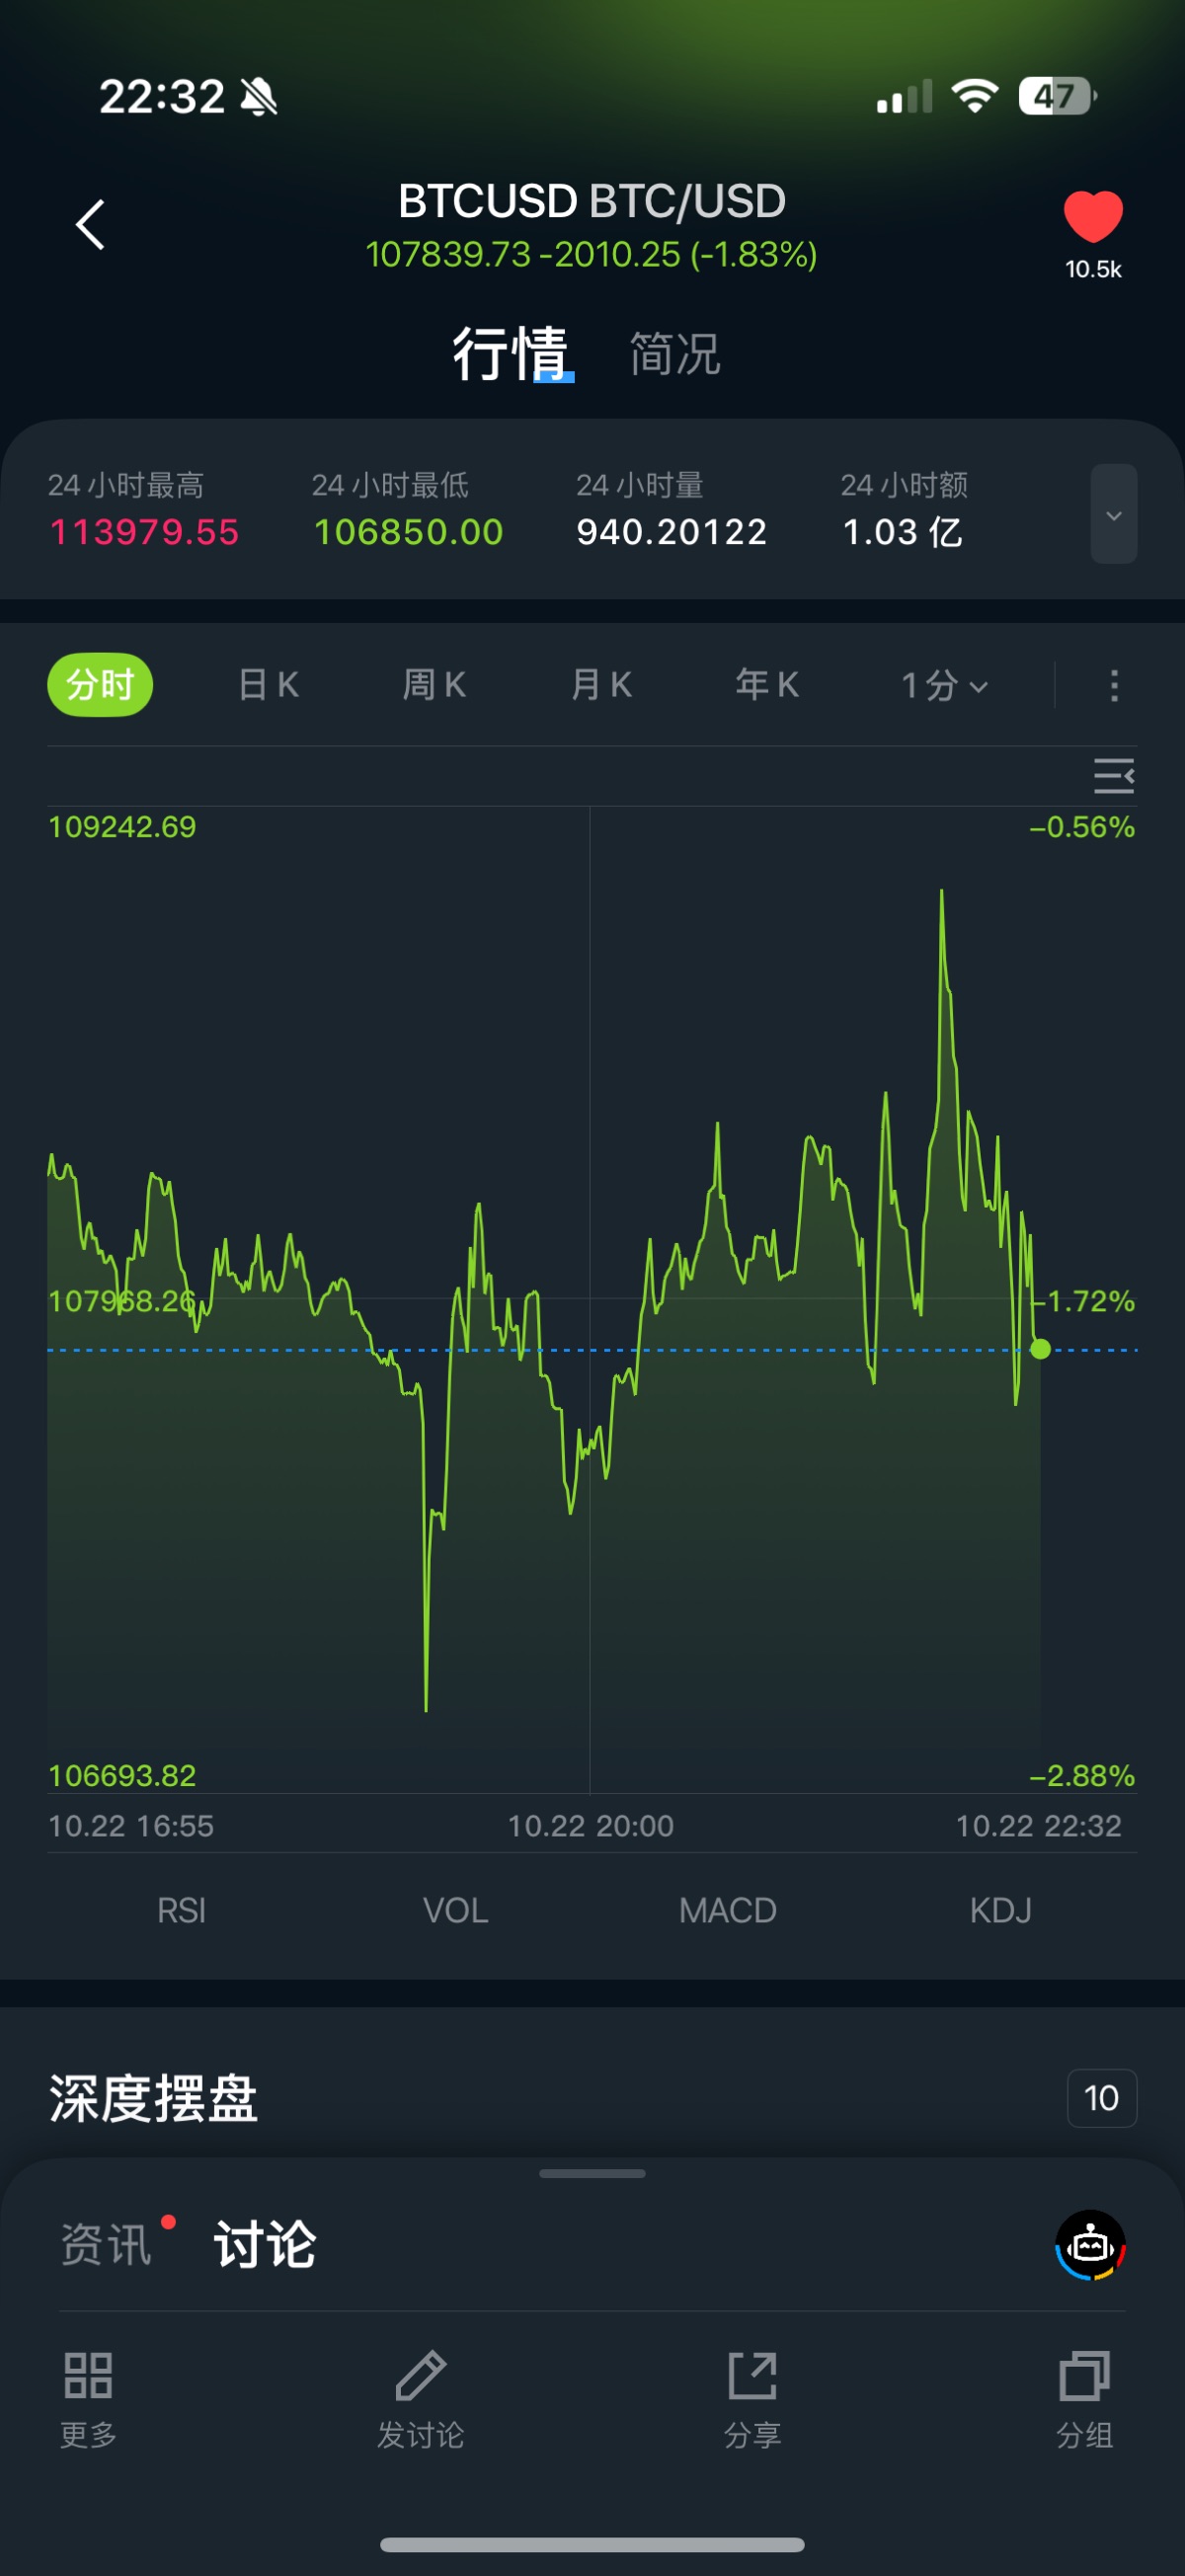Select the 分时 chart mode
Viewport: 1185px width, 2576px height.
tap(100, 685)
